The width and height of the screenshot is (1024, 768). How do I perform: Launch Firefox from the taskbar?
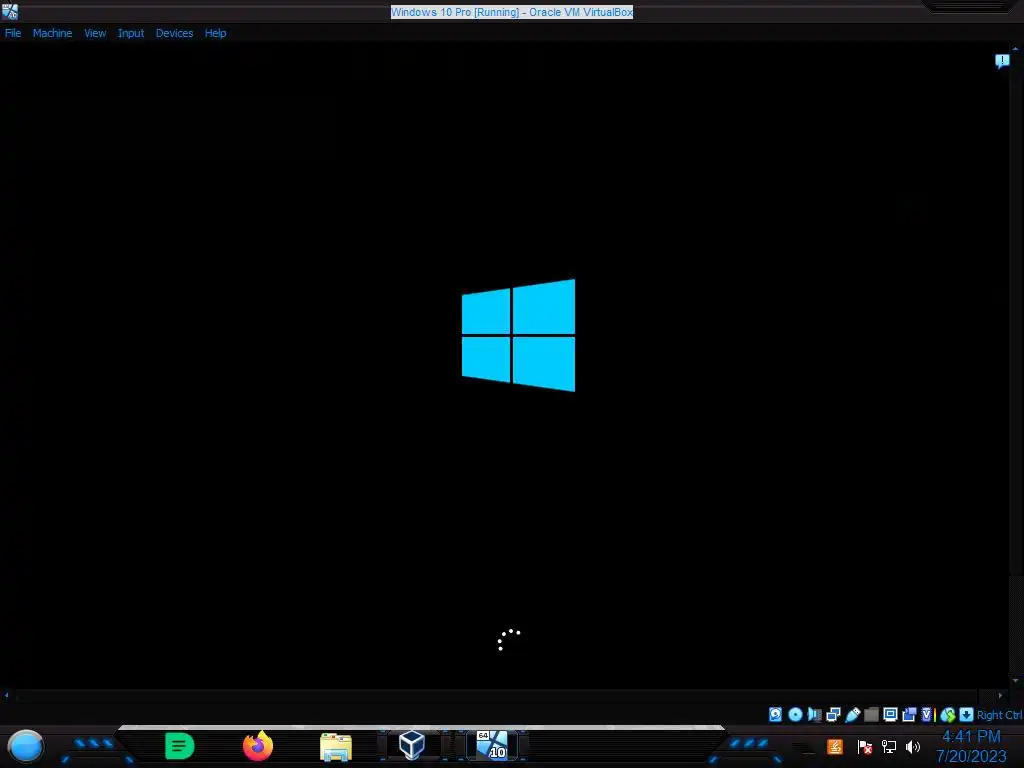(258, 746)
